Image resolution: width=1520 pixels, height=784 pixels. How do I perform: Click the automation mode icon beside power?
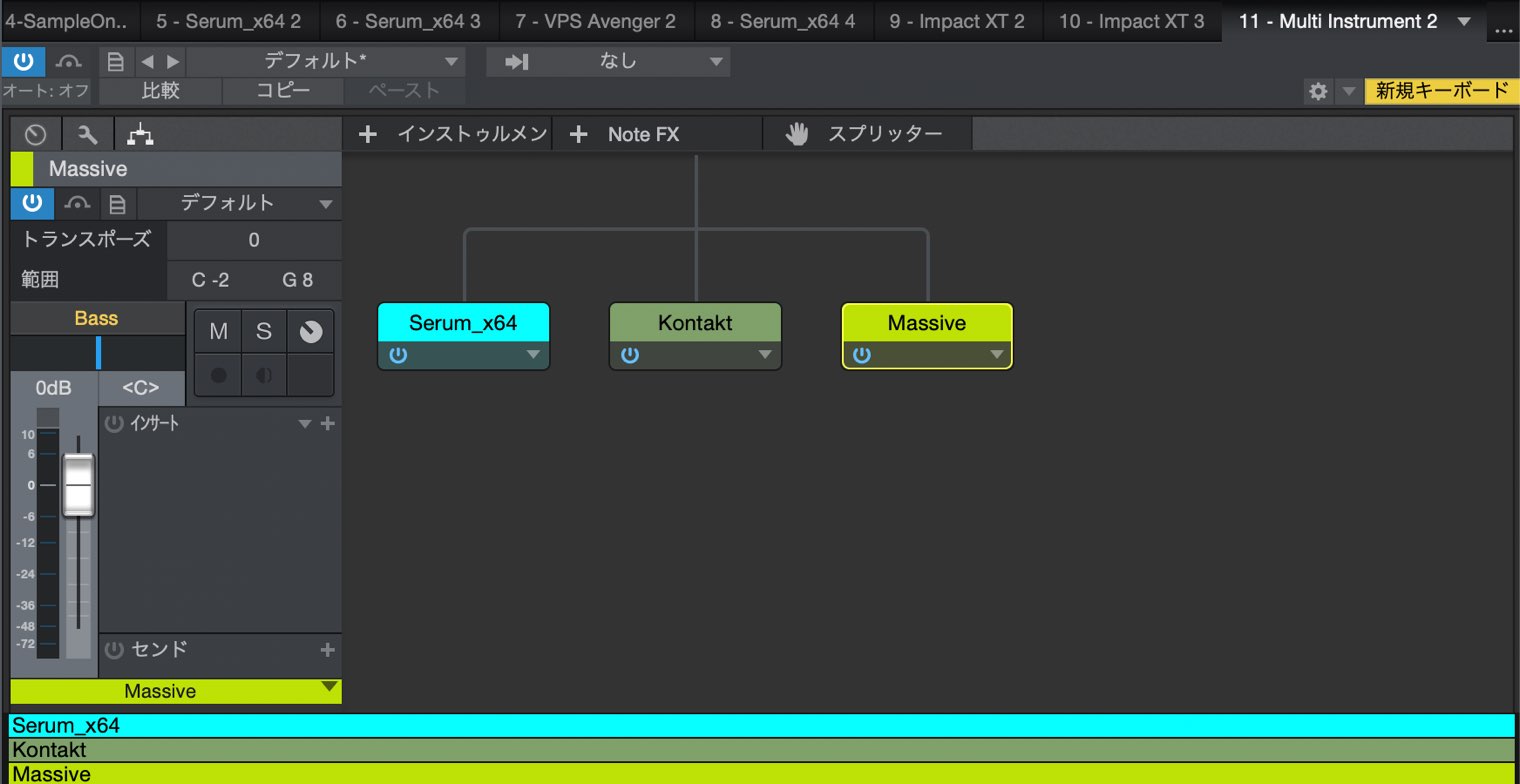[x=68, y=62]
